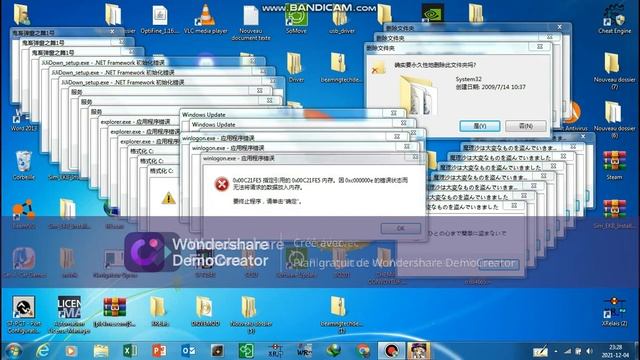Launch the XRelais (2) desktop shortcut
640x360 pixels.
614,311
